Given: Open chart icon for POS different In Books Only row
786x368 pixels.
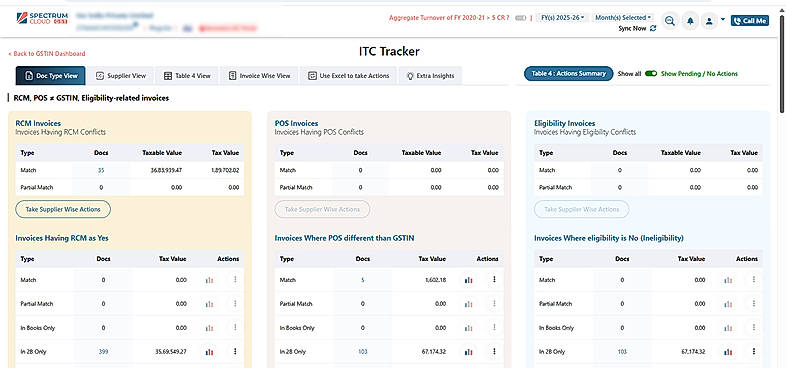Looking at the screenshot, I should pyautogui.click(x=469, y=328).
